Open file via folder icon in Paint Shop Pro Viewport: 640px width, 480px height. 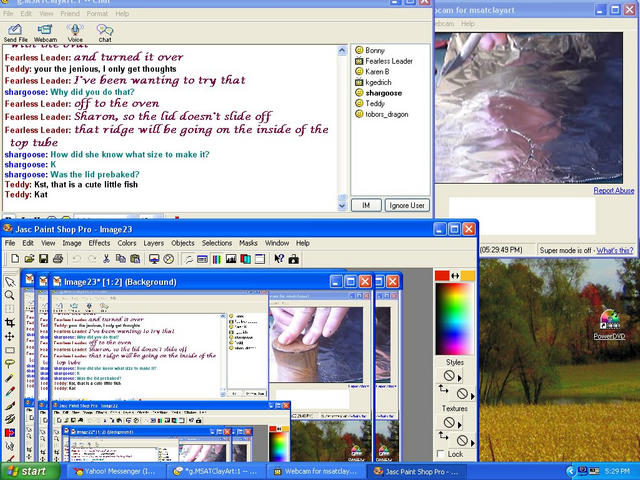tap(29, 259)
